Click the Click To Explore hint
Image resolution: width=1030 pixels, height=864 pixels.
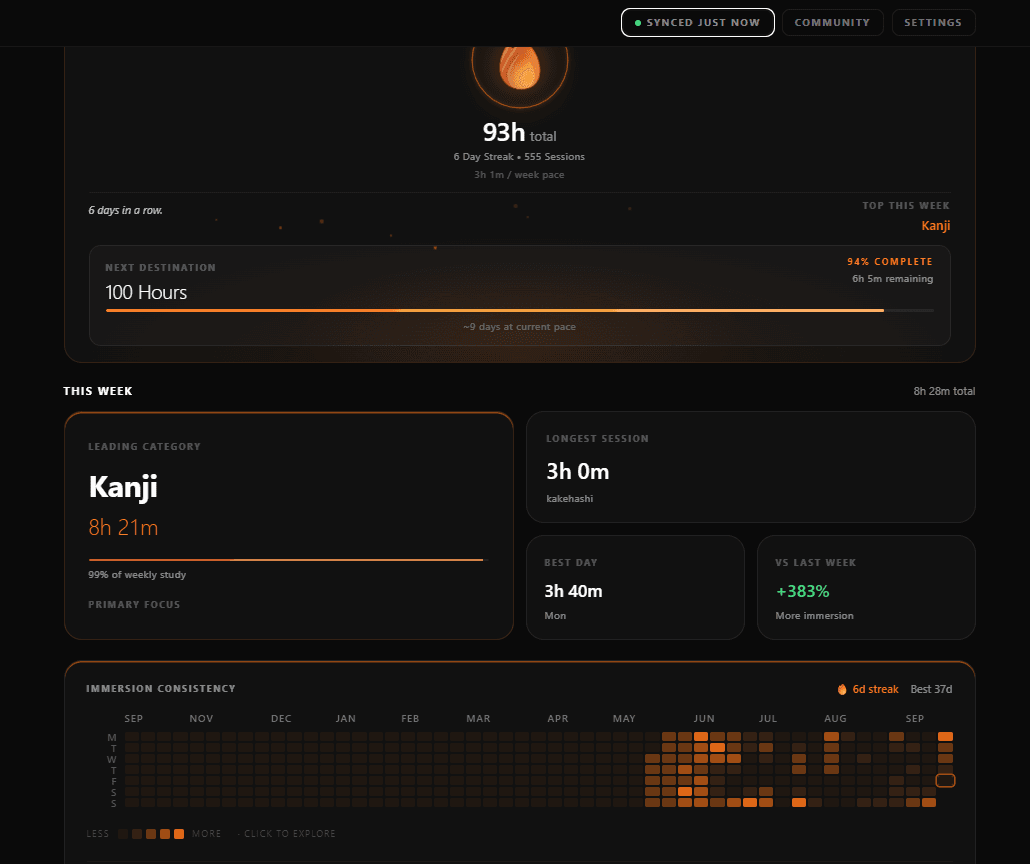290,834
